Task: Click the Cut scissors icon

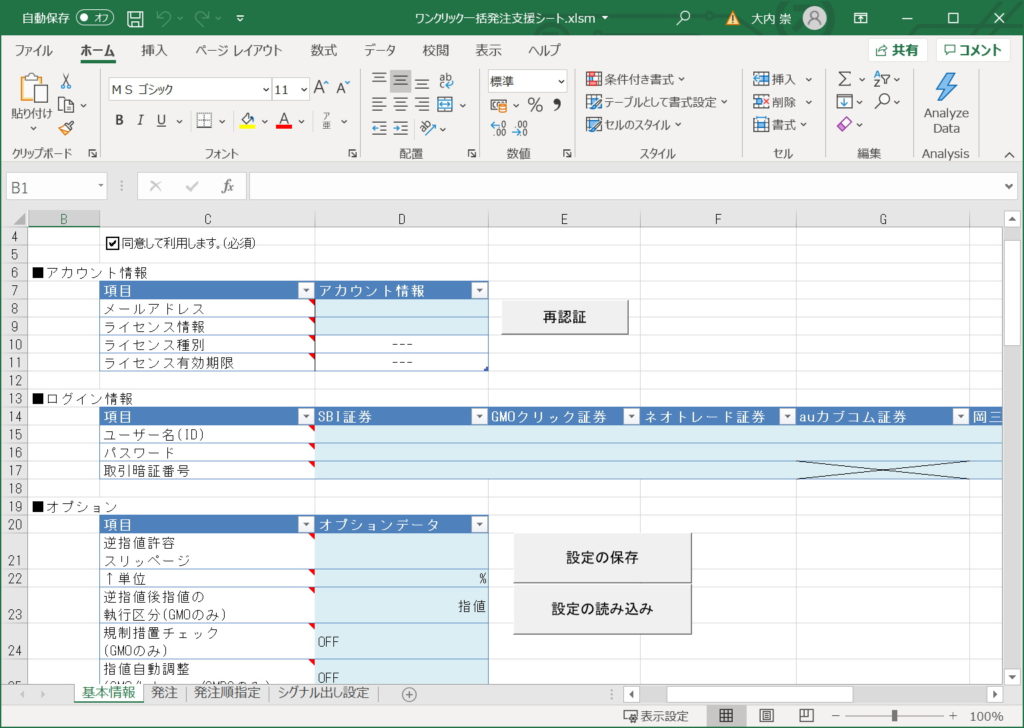Action: 66,81
